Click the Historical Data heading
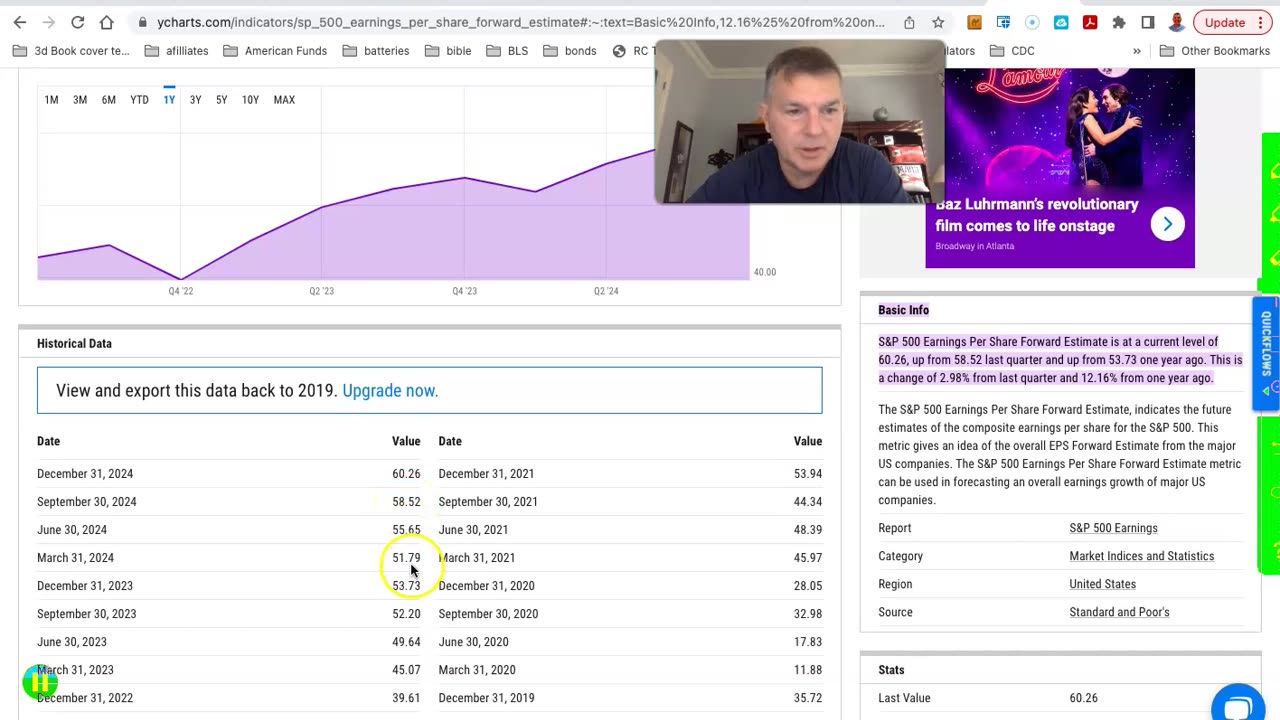This screenshot has width=1280, height=720. [74, 343]
